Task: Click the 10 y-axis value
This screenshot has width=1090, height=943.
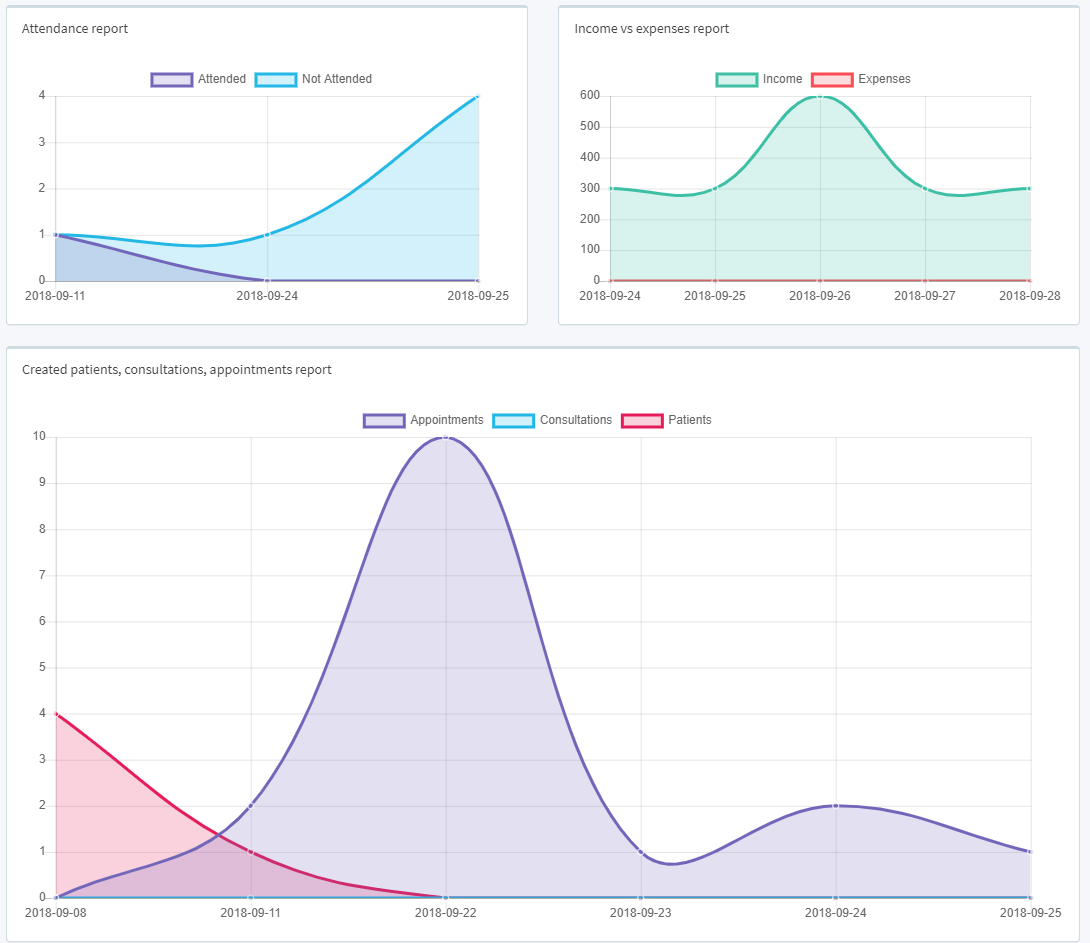Action: point(39,436)
